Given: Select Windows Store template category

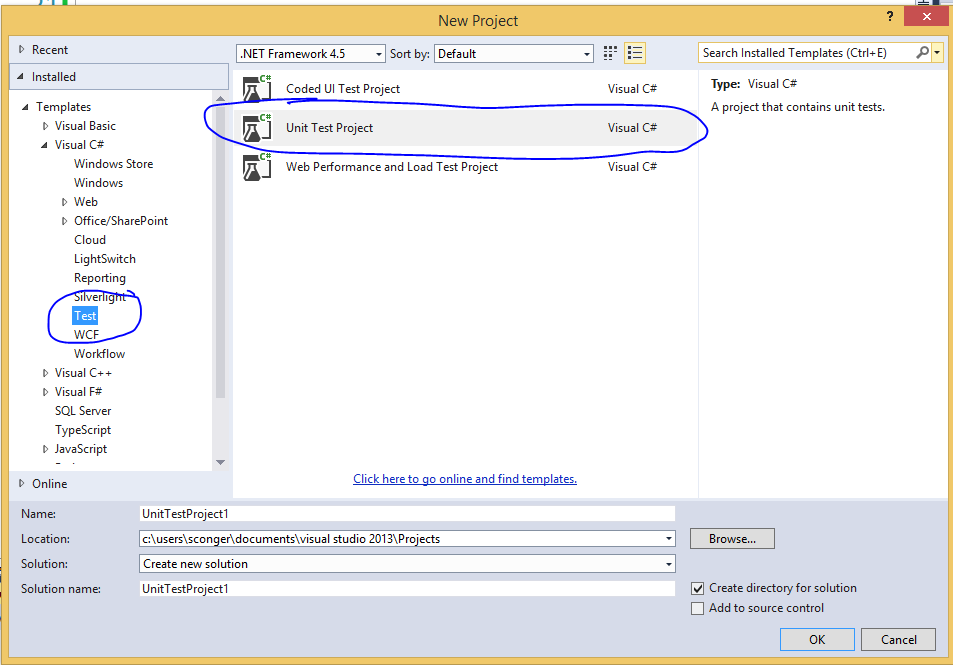Looking at the screenshot, I should coord(113,164).
